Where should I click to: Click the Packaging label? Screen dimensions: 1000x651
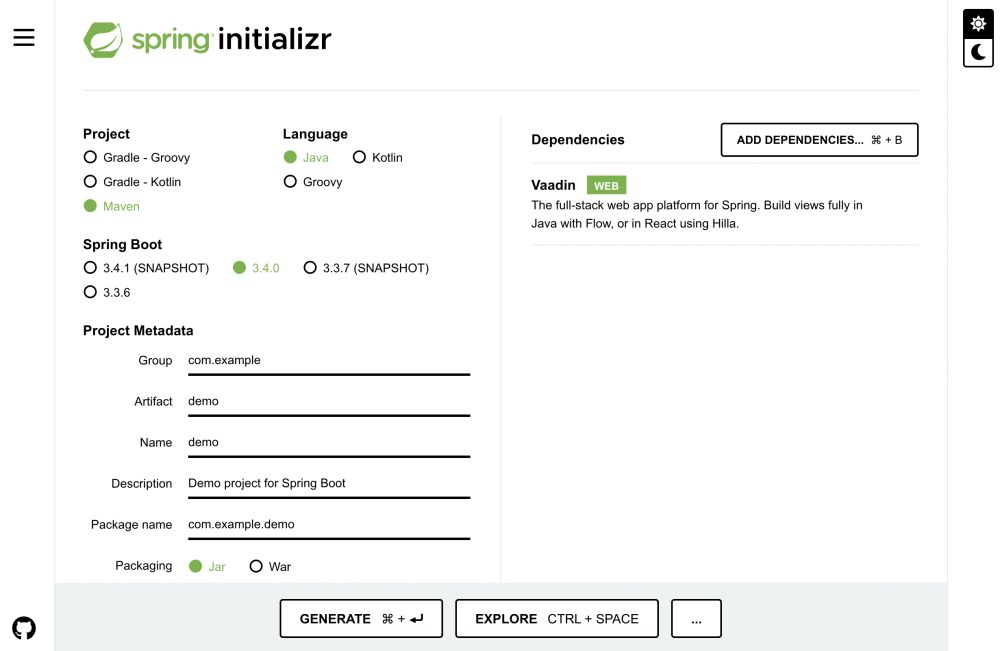143,566
